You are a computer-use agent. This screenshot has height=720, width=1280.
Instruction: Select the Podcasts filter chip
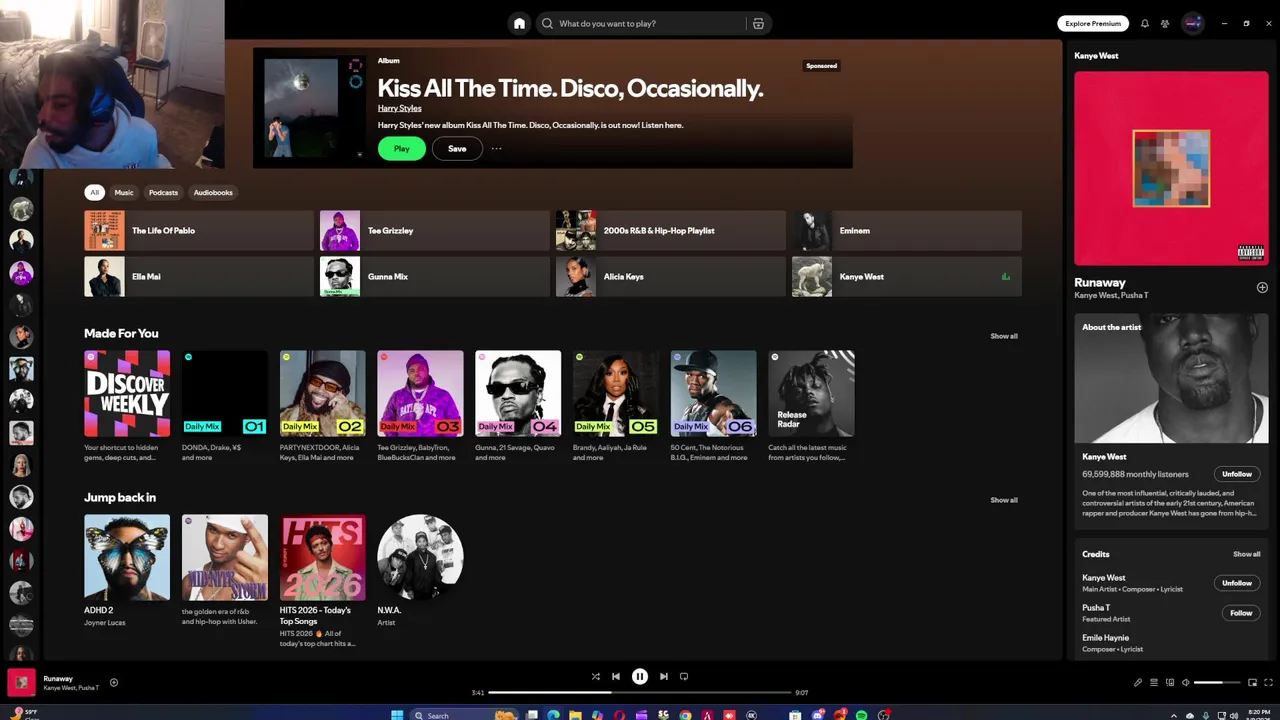pyautogui.click(x=163, y=192)
